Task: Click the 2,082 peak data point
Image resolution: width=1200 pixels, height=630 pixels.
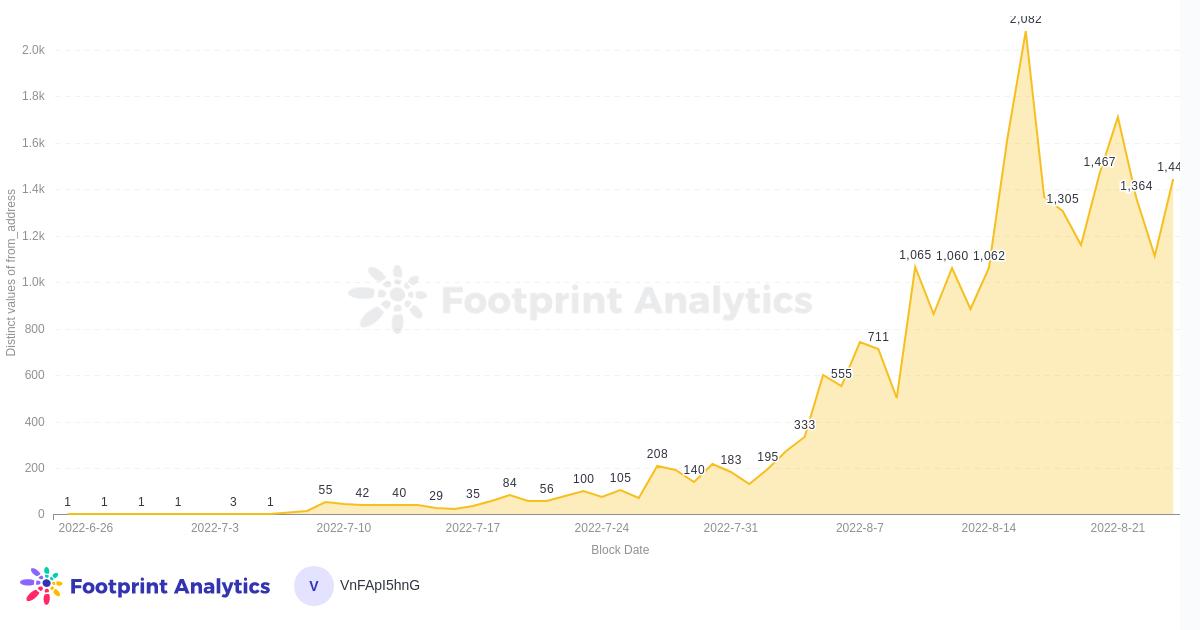Action: (1025, 31)
